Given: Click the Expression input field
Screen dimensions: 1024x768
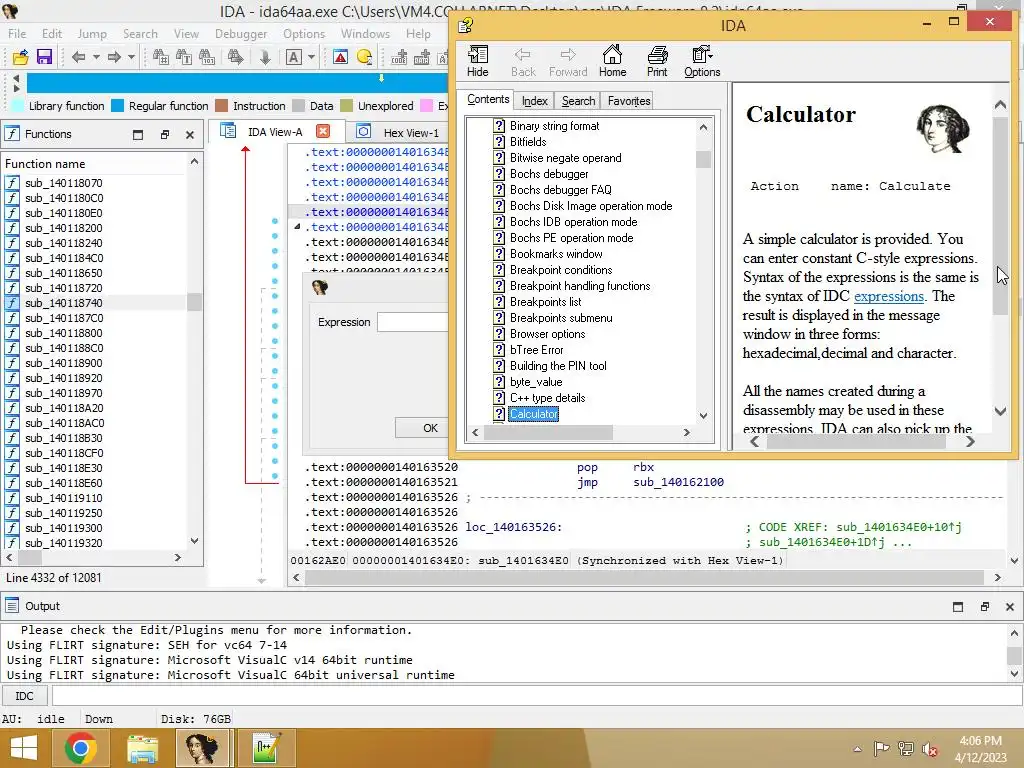Looking at the screenshot, I should [x=413, y=322].
